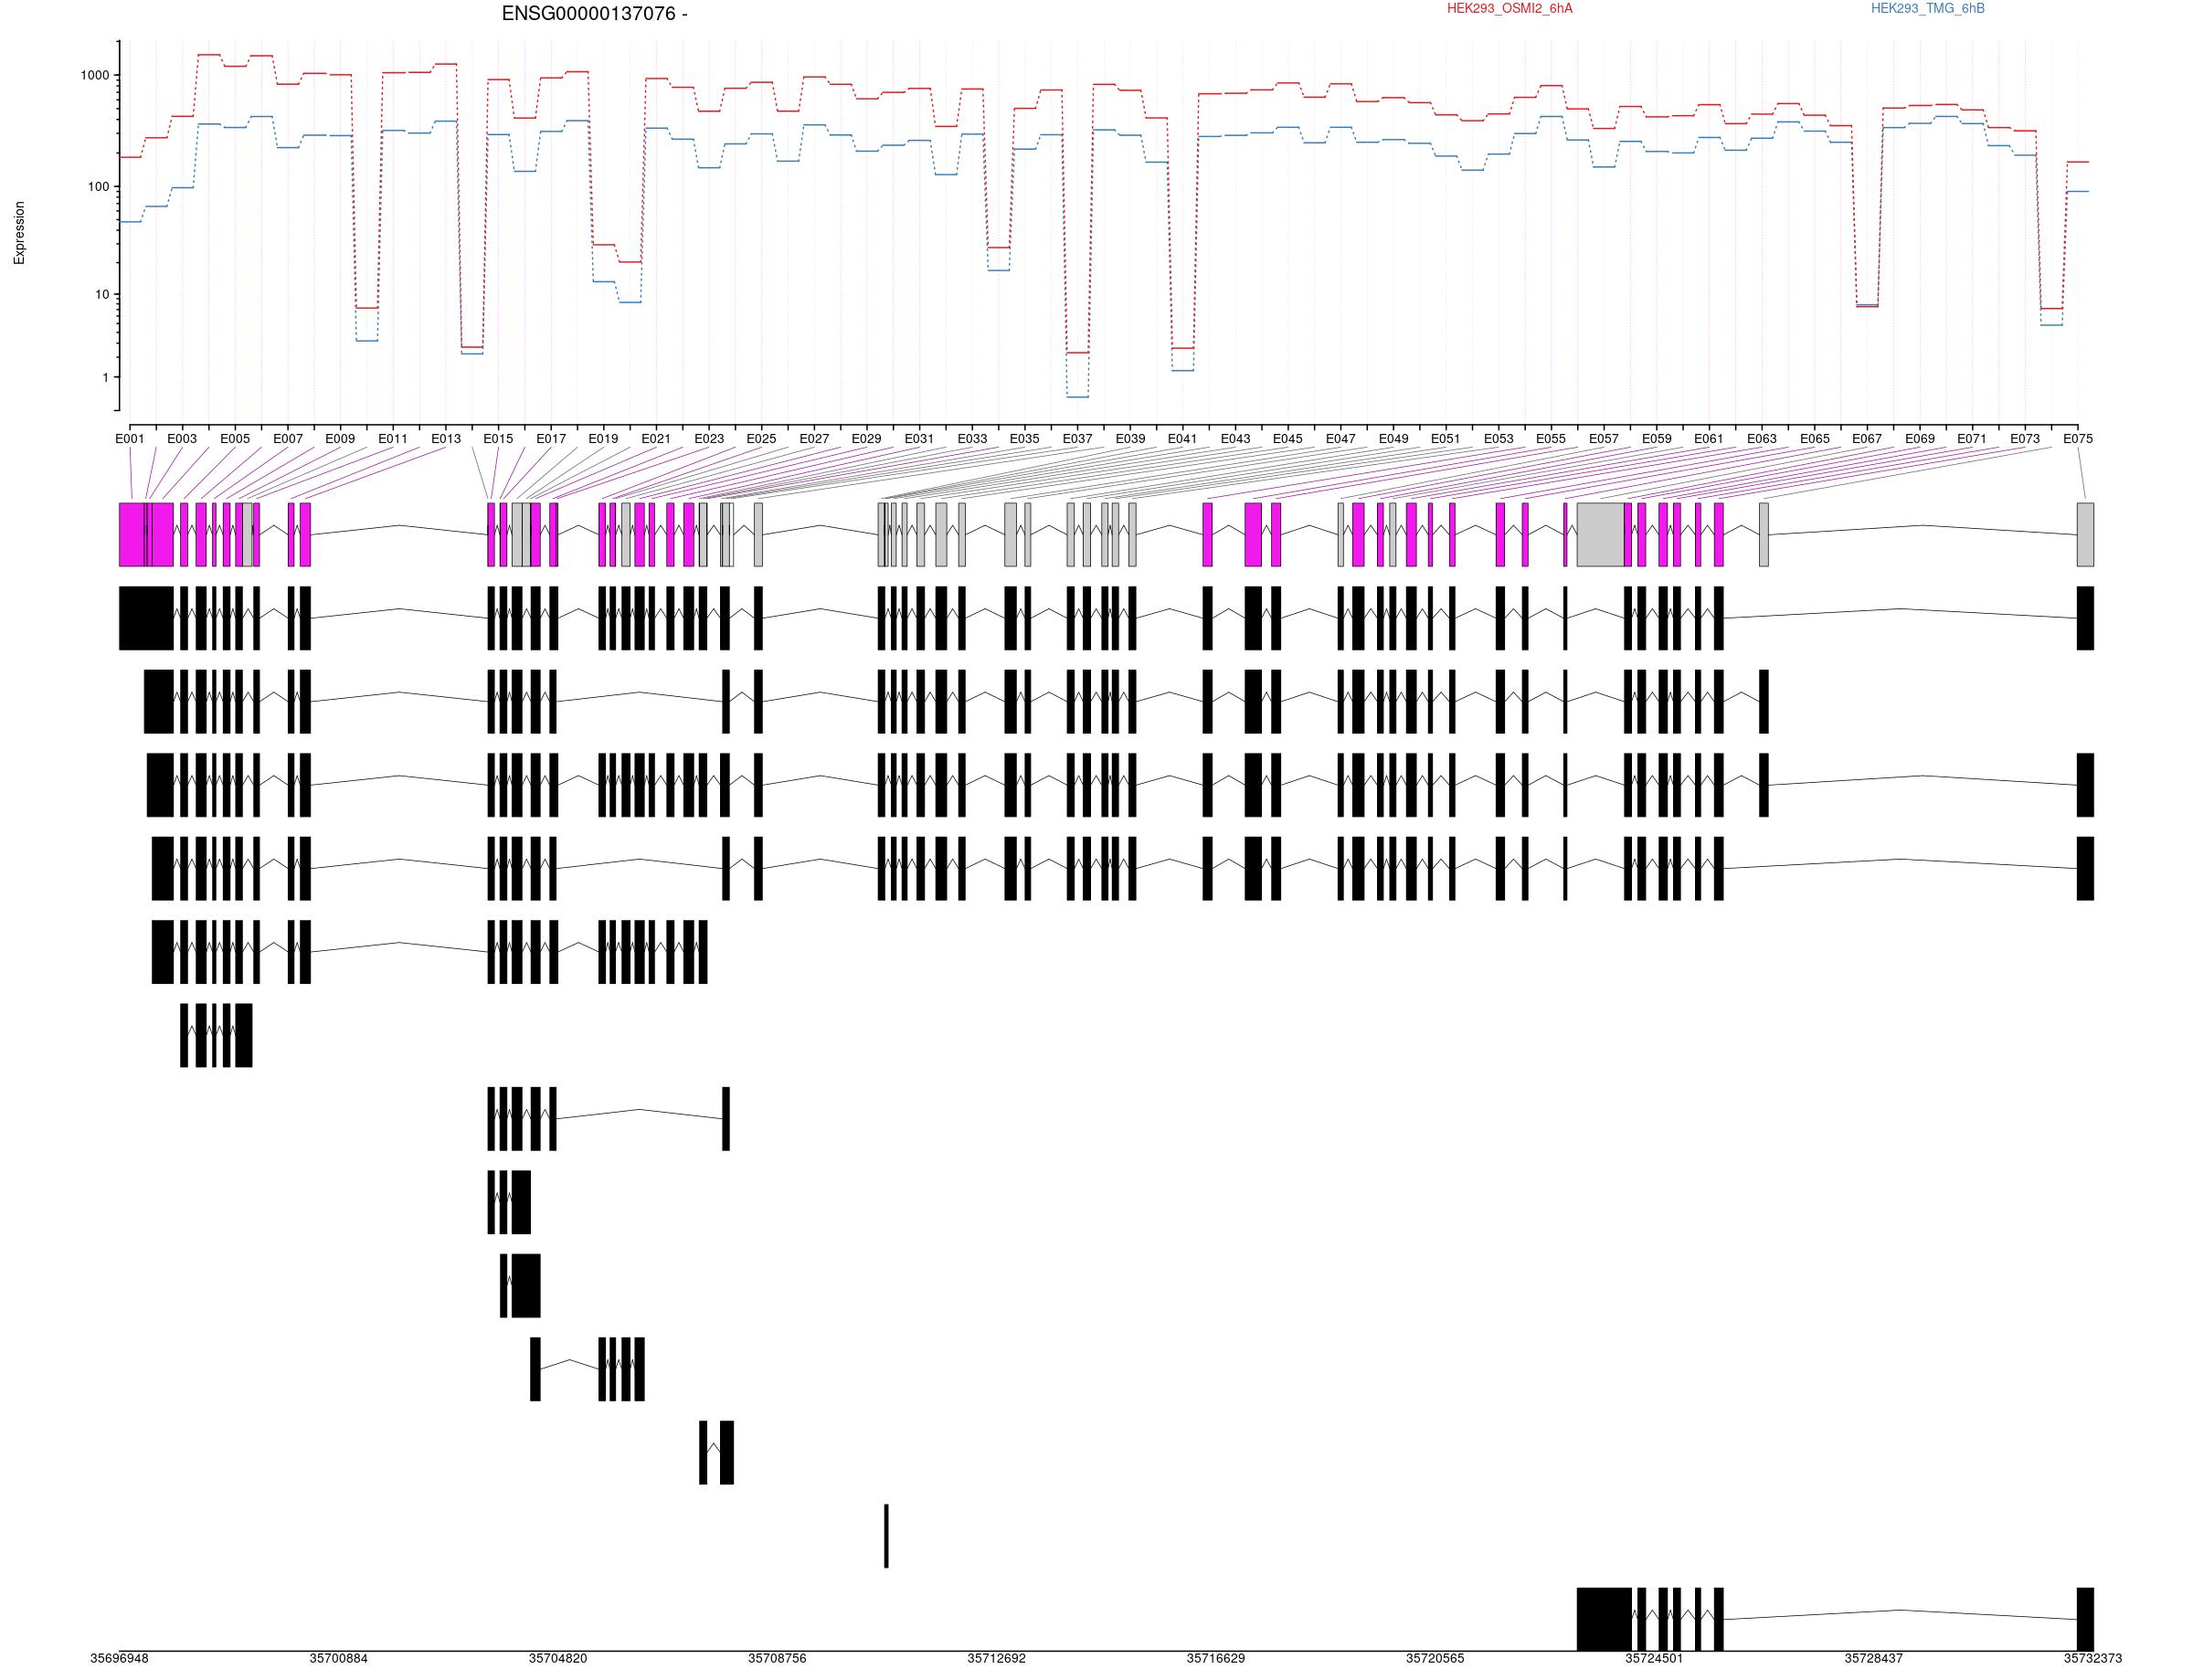
Task: Click exon bin label E007
Action: coord(288,439)
